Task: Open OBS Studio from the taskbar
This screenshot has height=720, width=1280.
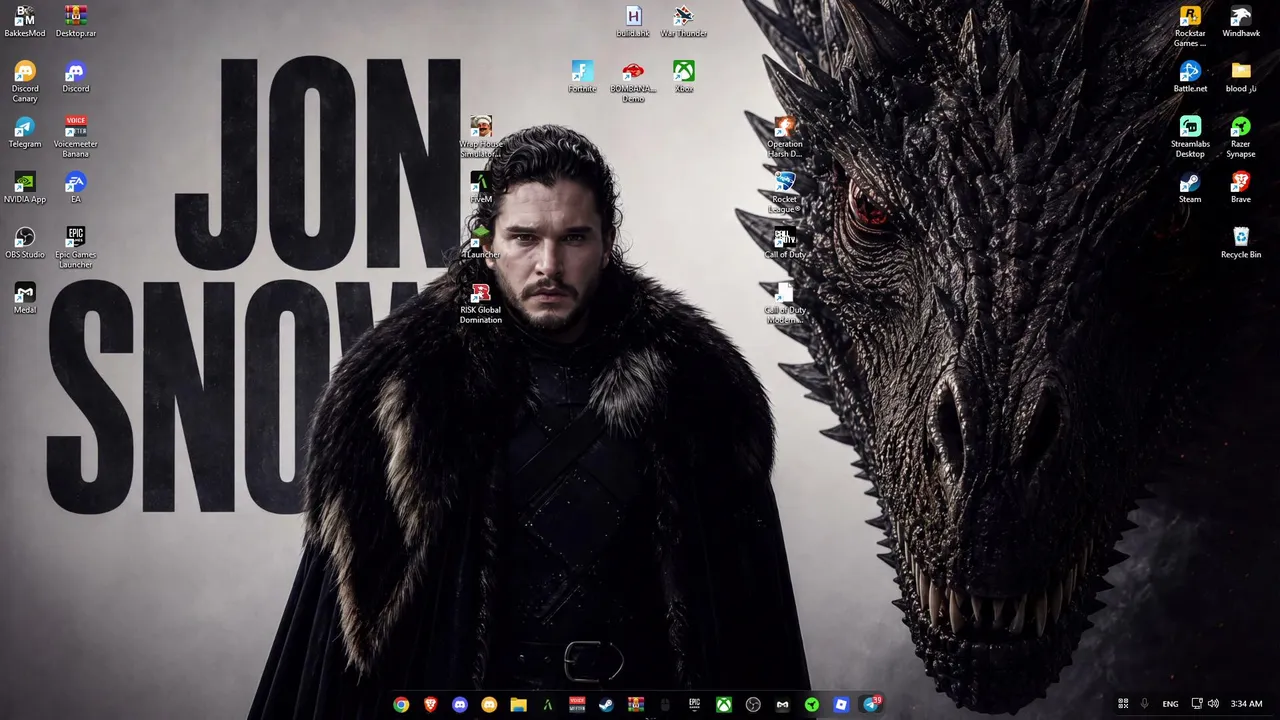Action: coord(753,705)
